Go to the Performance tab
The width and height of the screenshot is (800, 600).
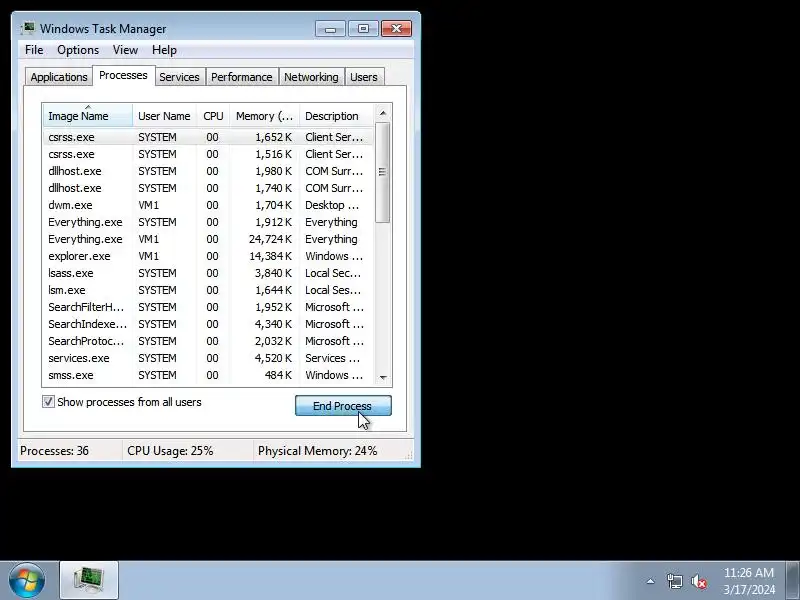point(242,77)
